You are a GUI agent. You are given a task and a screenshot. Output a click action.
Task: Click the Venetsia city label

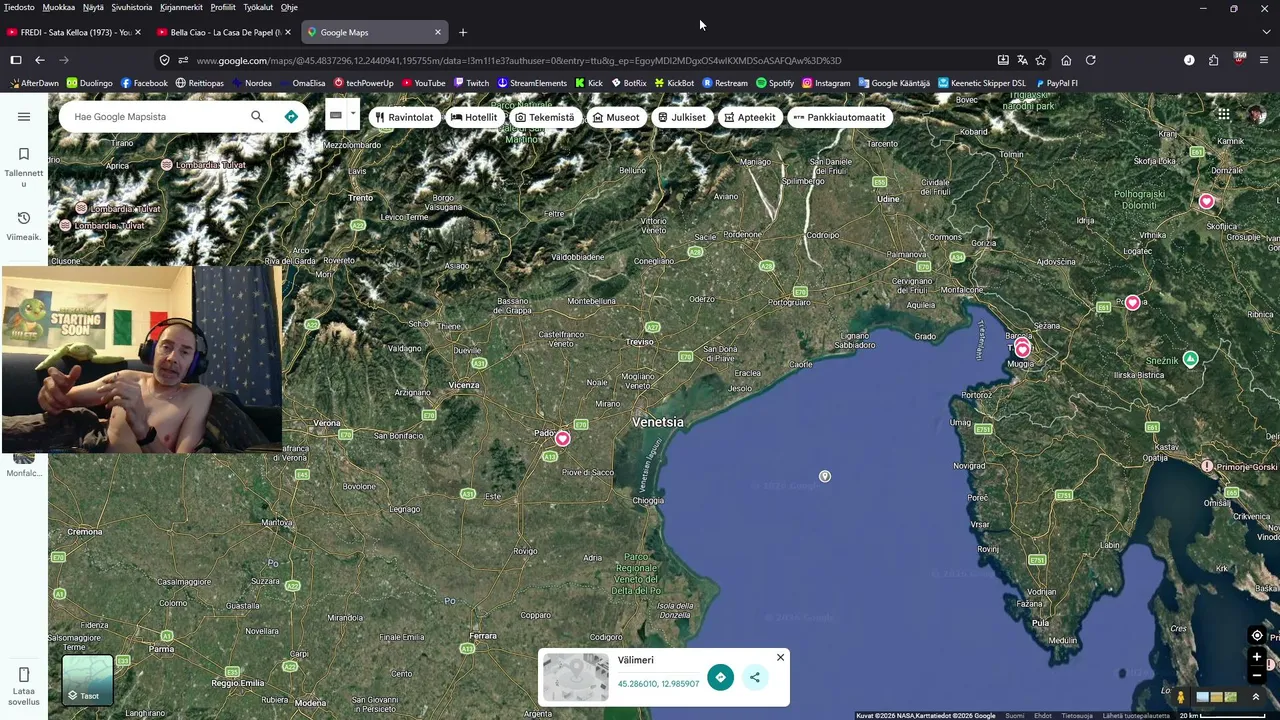click(658, 422)
